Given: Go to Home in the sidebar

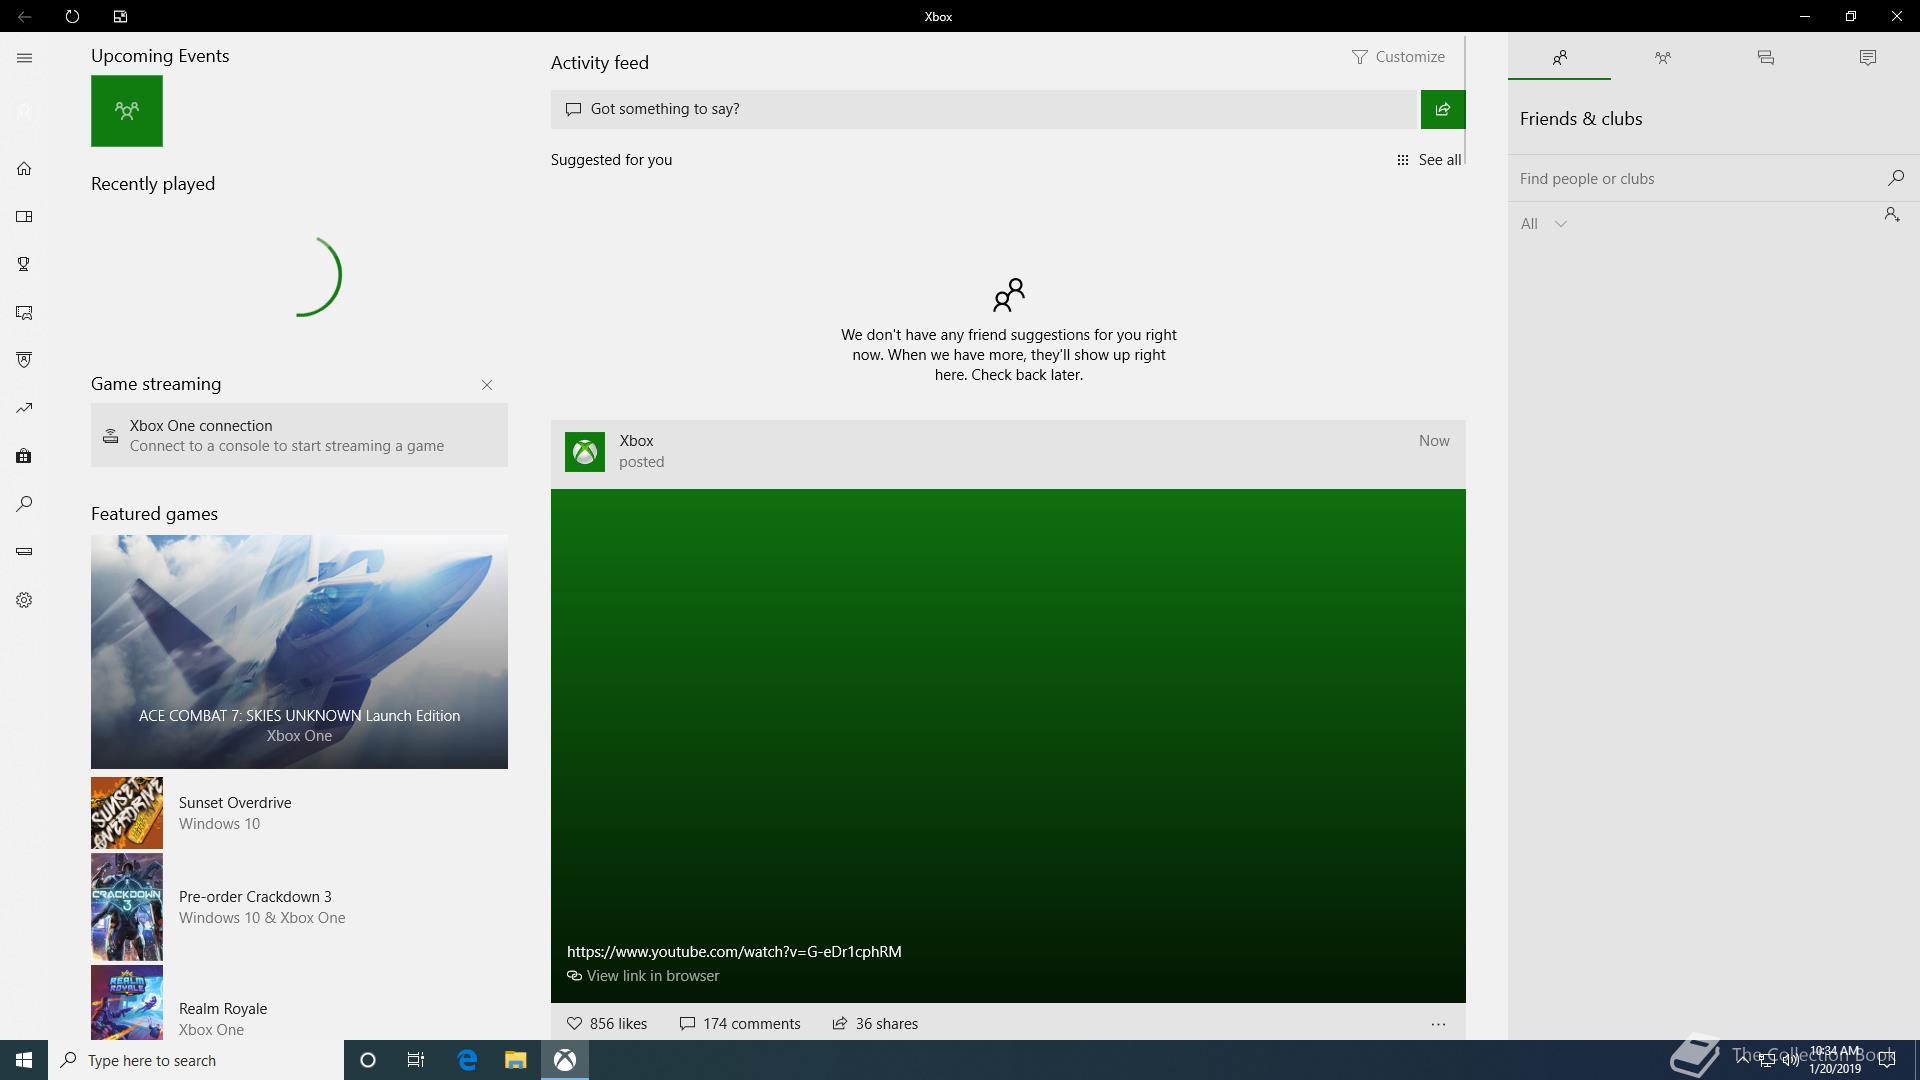Looking at the screenshot, I should click(x=25, y=168).
